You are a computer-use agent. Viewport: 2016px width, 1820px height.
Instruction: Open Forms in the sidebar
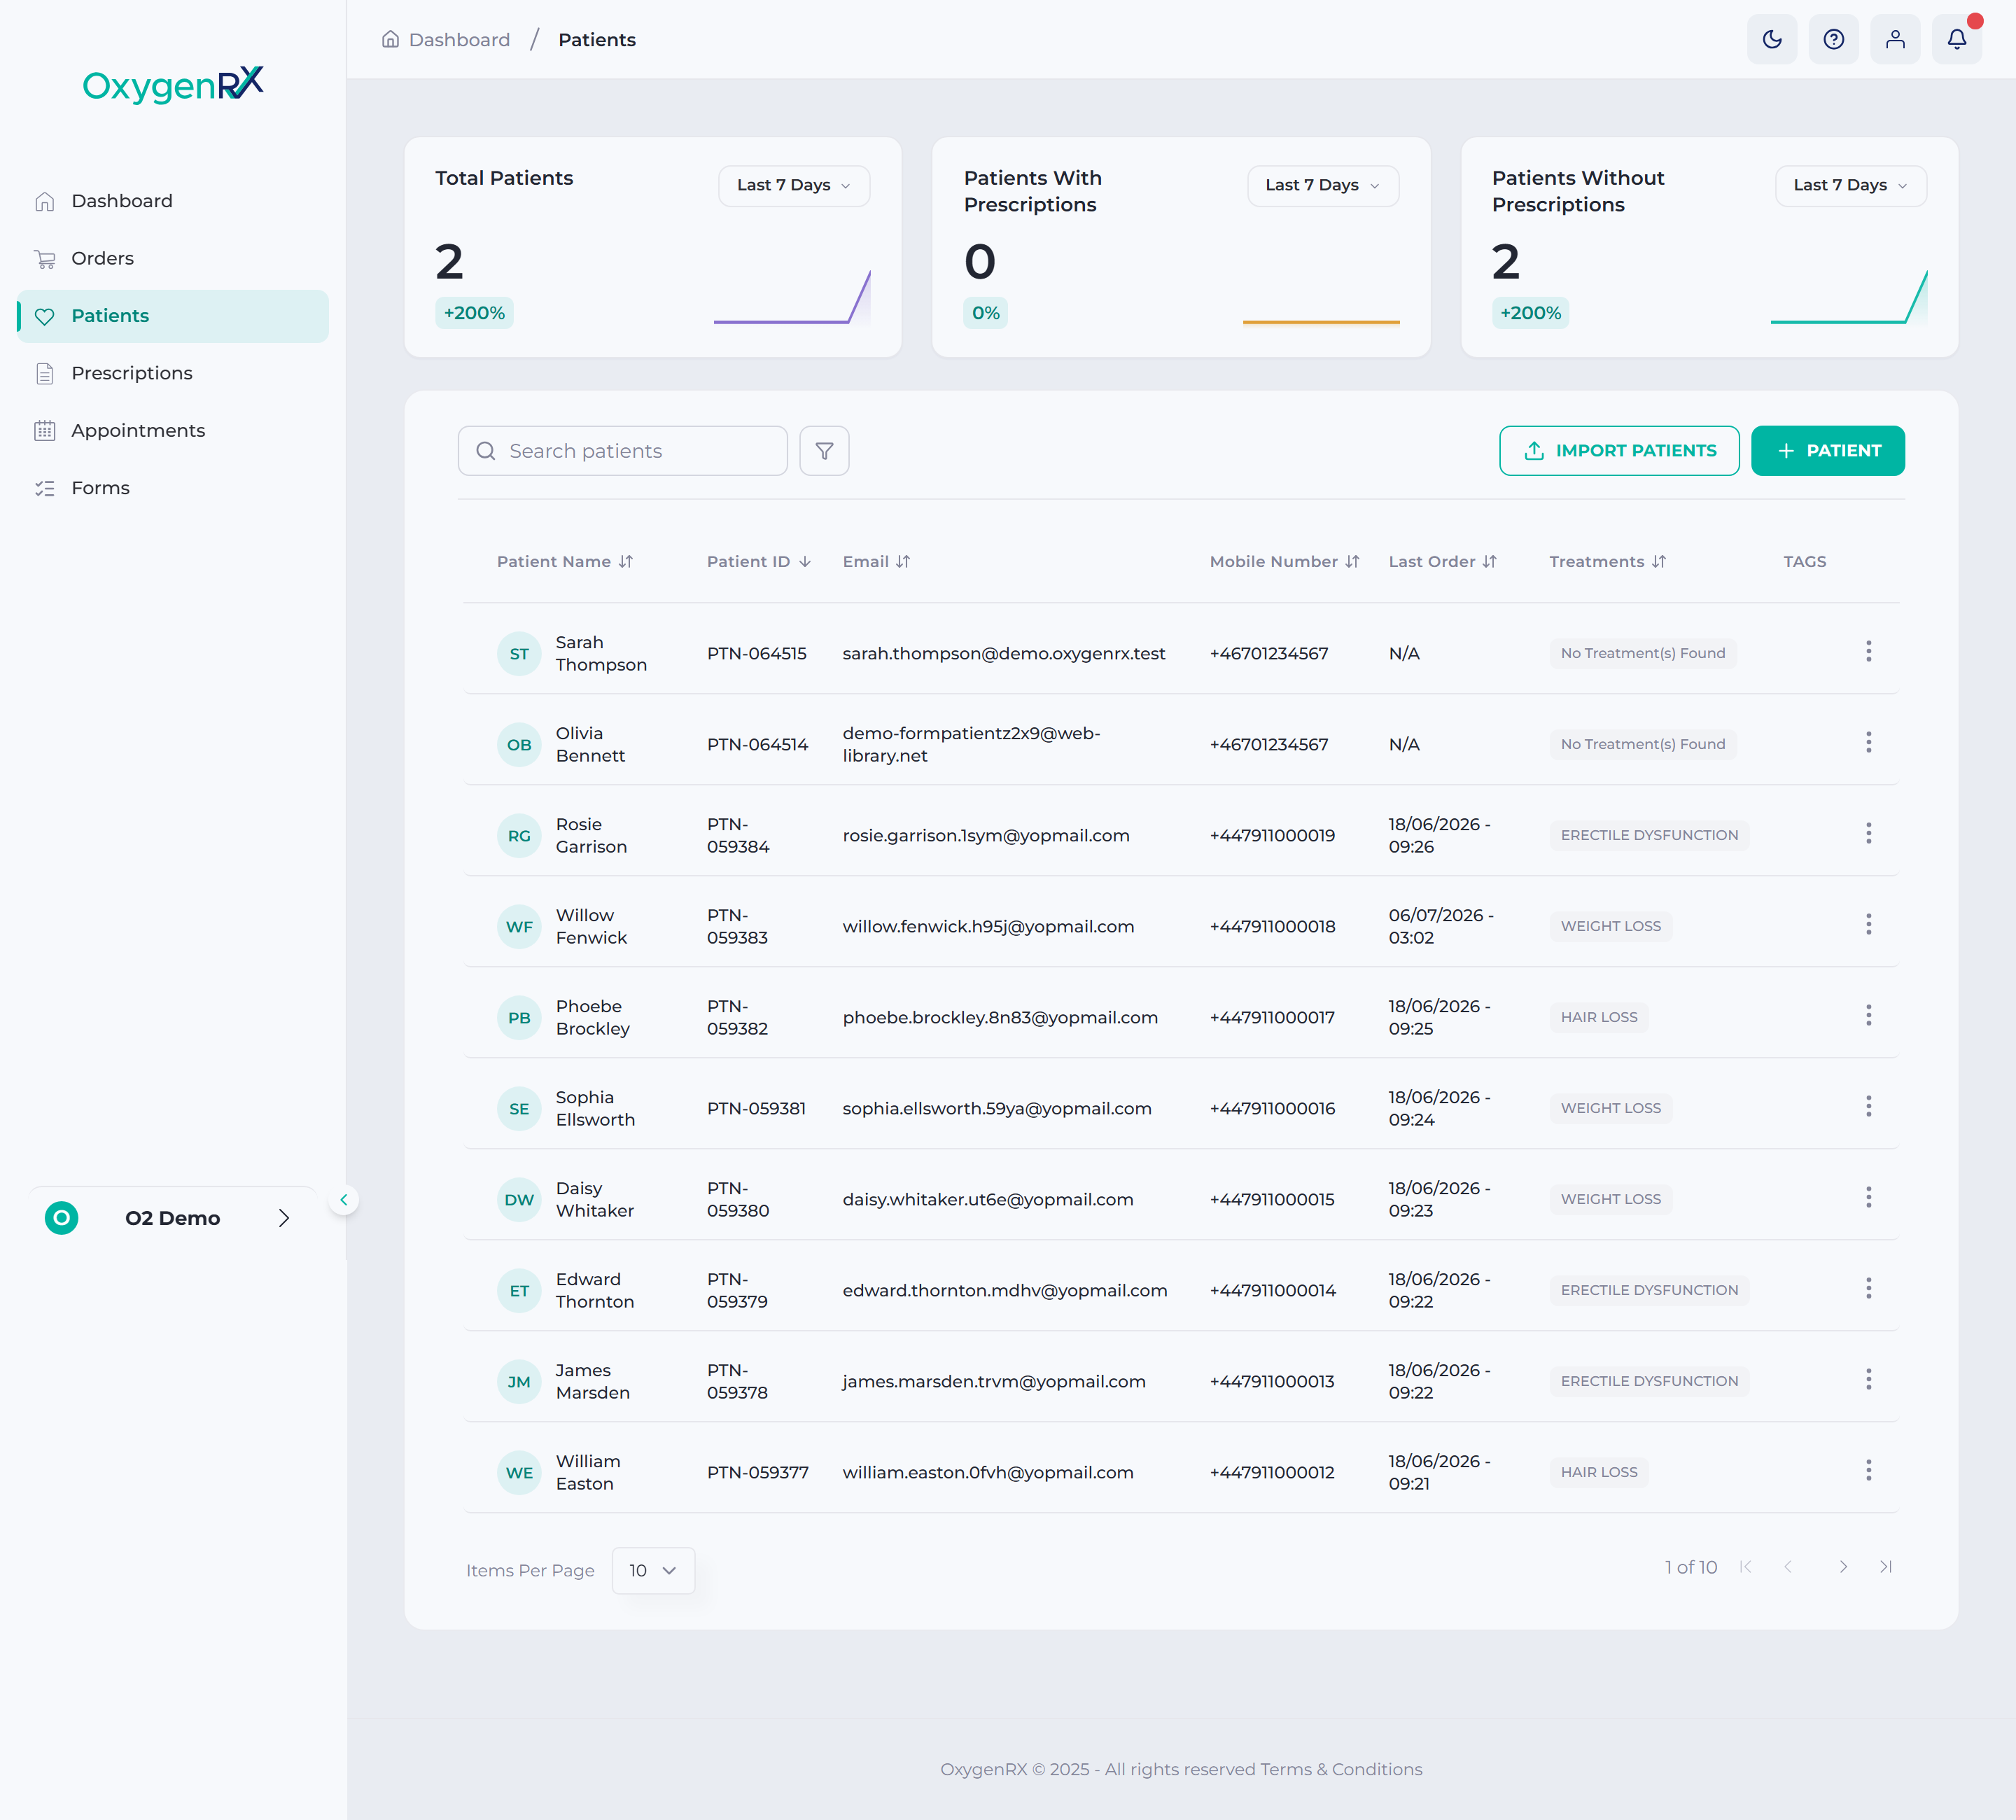173,488
